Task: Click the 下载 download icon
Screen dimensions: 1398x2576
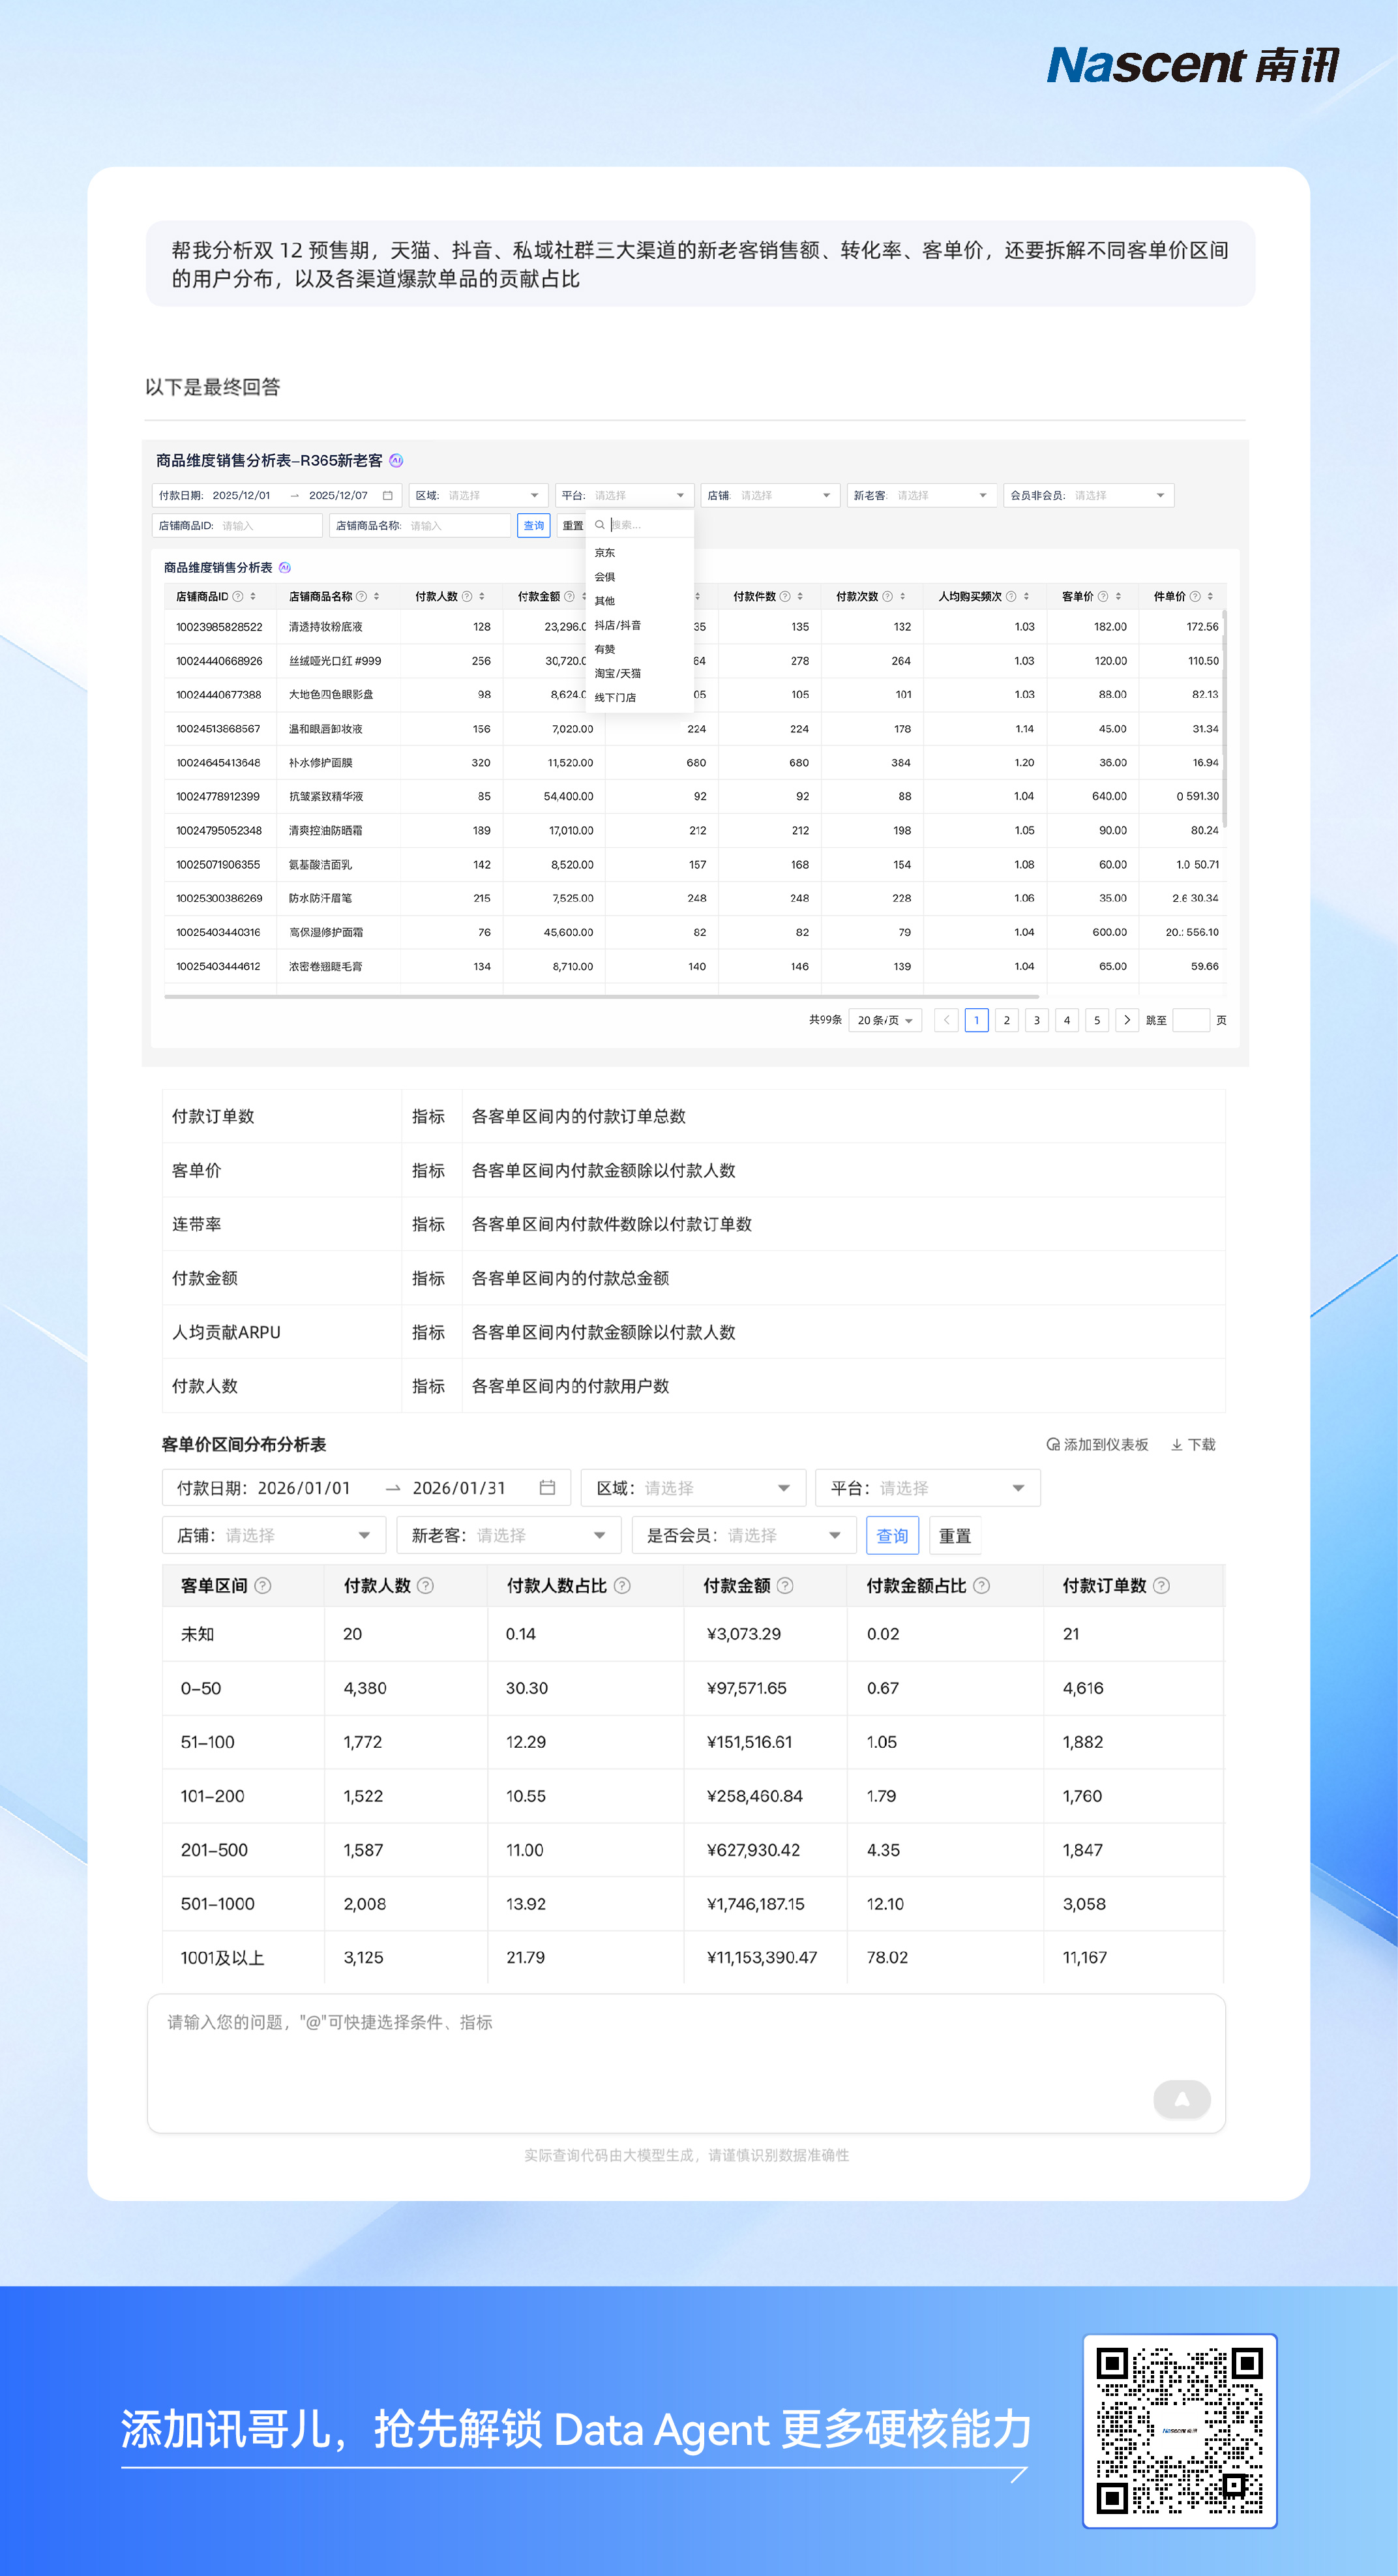Action: pyautogui.click(x=1177, y=1444)
